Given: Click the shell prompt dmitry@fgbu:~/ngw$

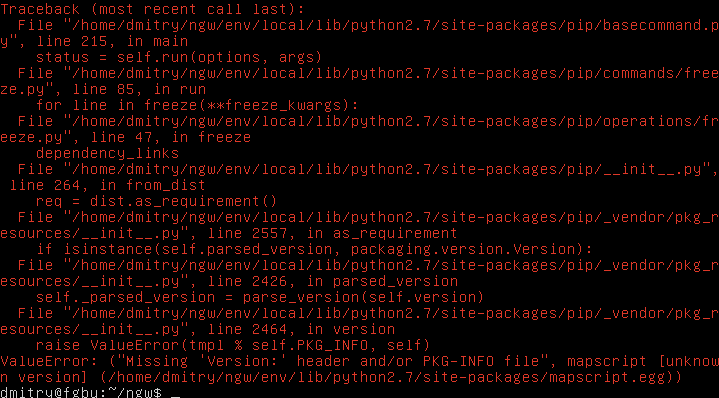Looking at the screenshot, I should (81, 393).
